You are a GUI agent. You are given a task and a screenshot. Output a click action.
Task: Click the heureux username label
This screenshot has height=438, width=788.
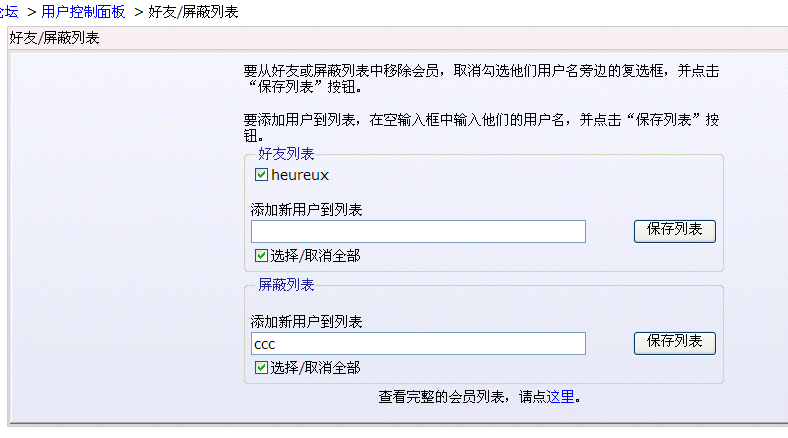(300, 175)
